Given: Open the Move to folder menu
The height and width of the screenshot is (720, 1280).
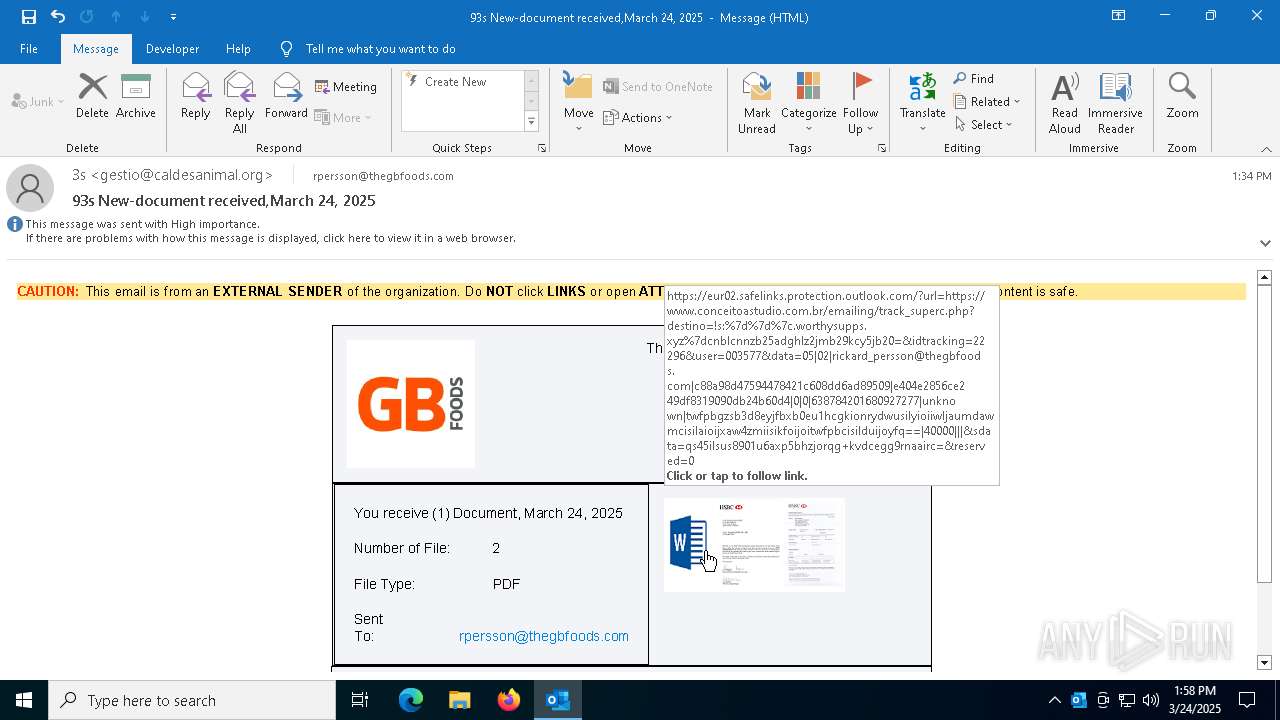Looking at the screenshot, I should point(578,103).
